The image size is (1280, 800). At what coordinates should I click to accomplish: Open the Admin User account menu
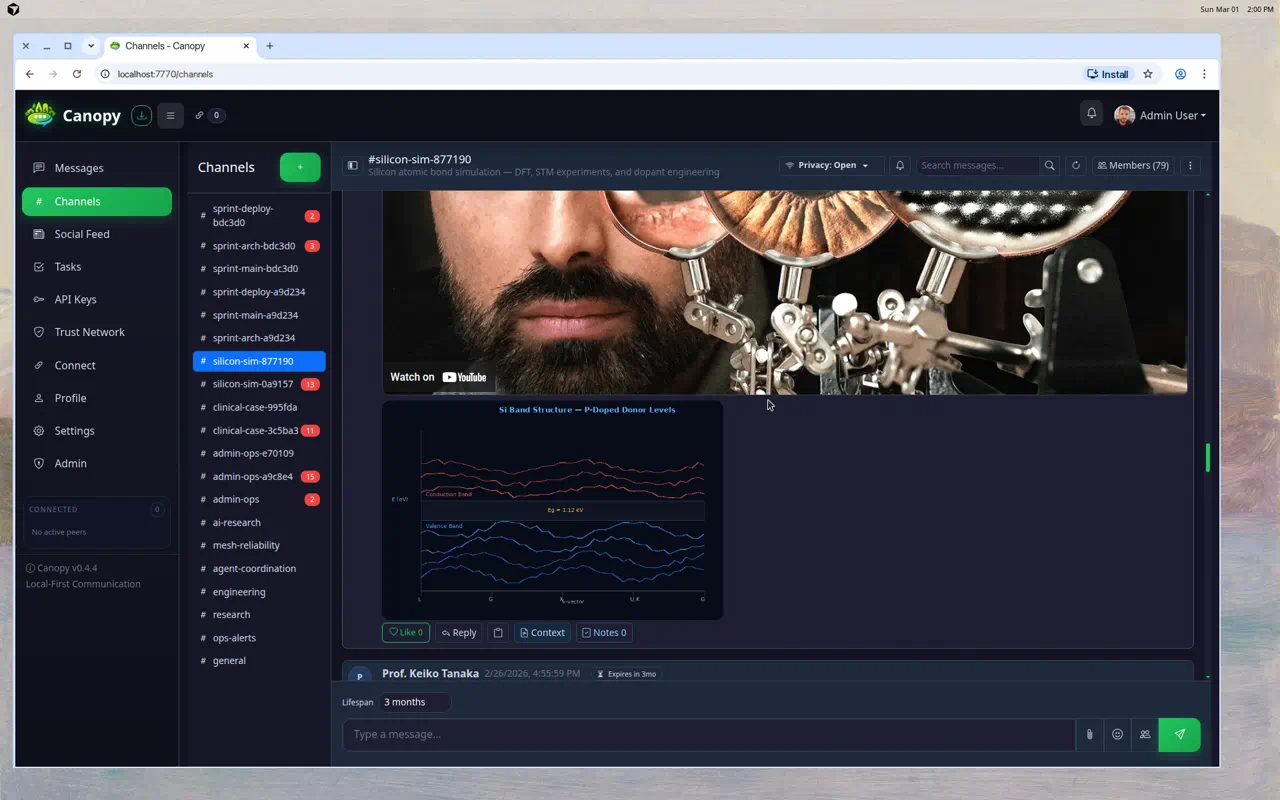1160,115
